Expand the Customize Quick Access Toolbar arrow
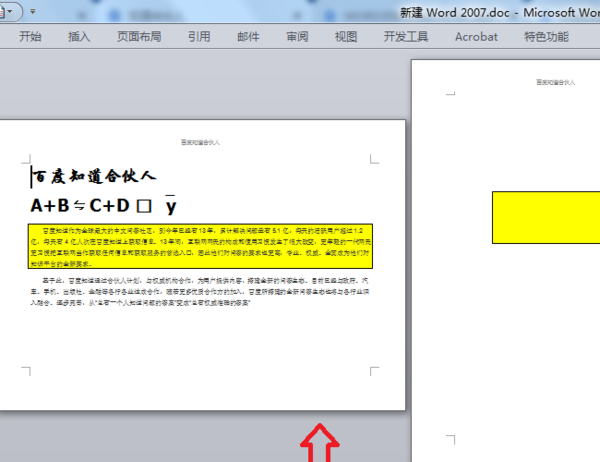 (33, 12)
